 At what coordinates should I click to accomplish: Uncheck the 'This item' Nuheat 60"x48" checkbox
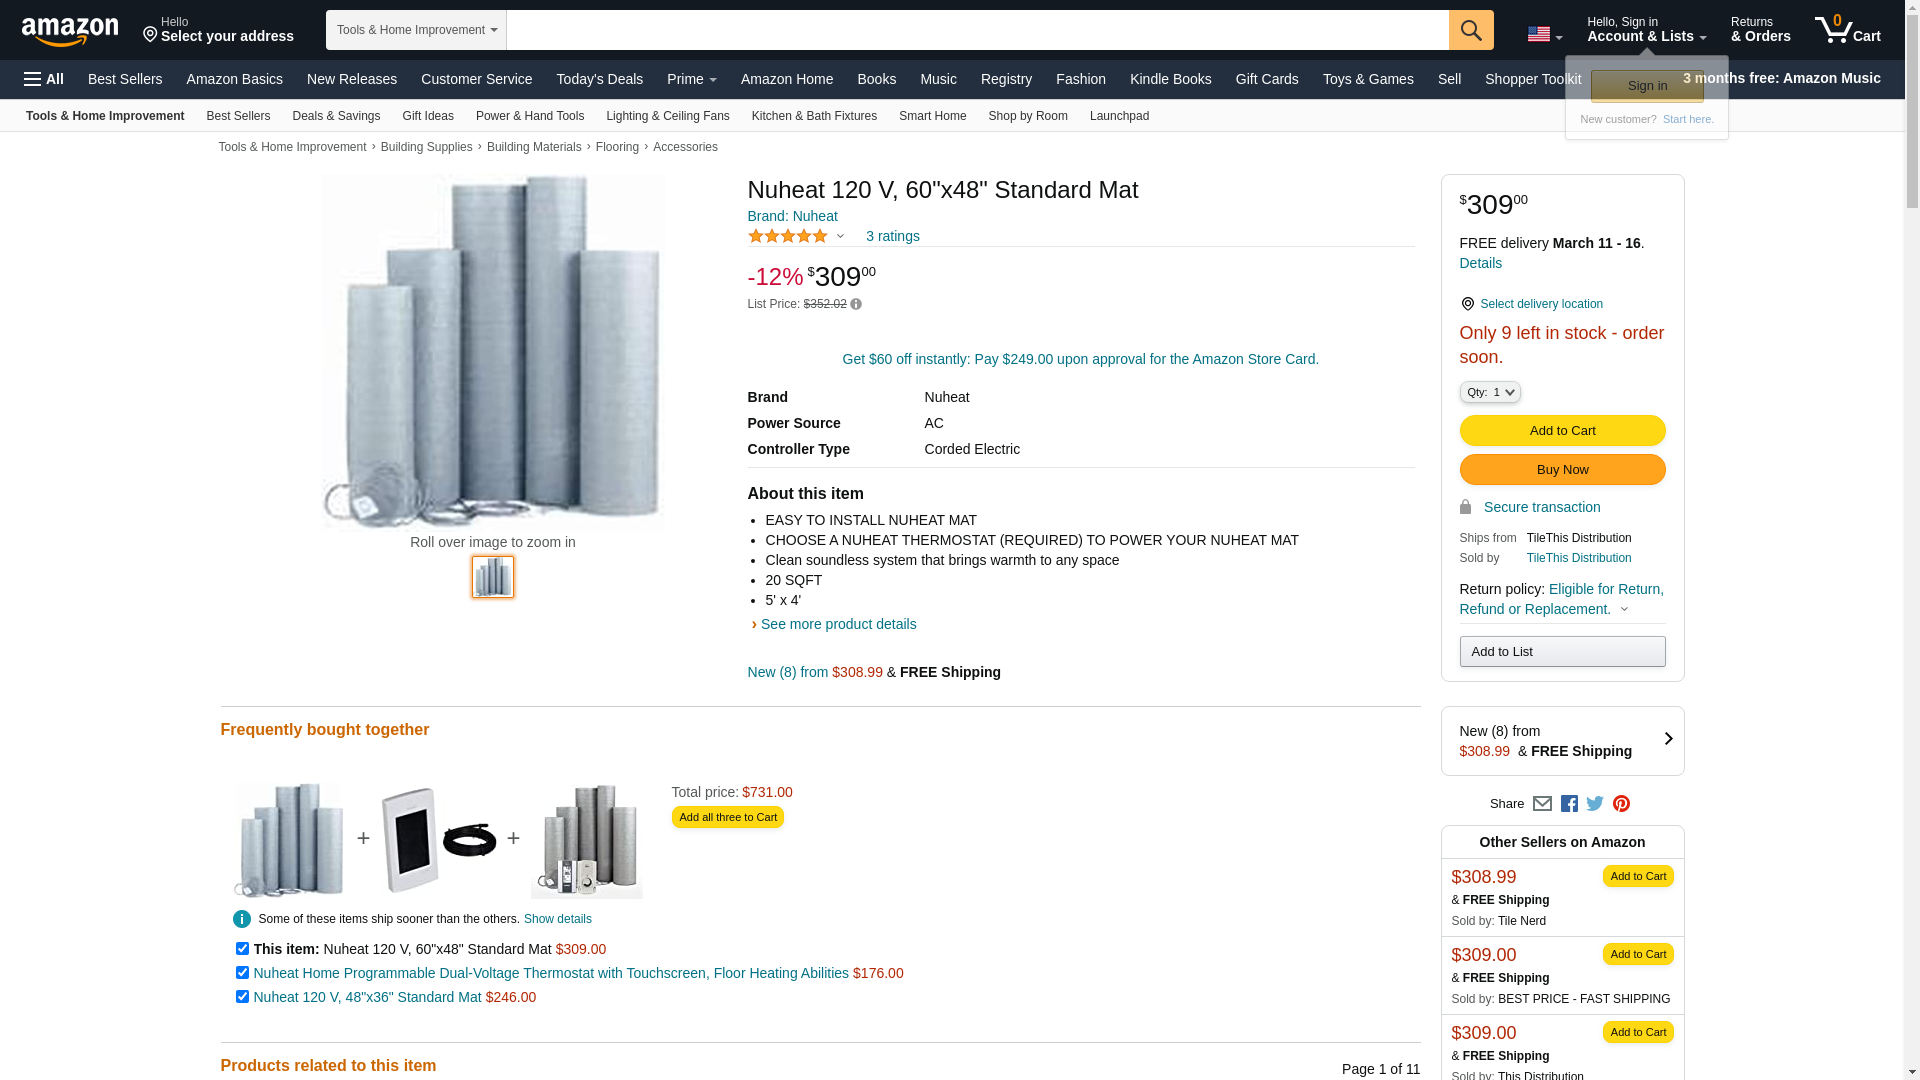(242, 949)
